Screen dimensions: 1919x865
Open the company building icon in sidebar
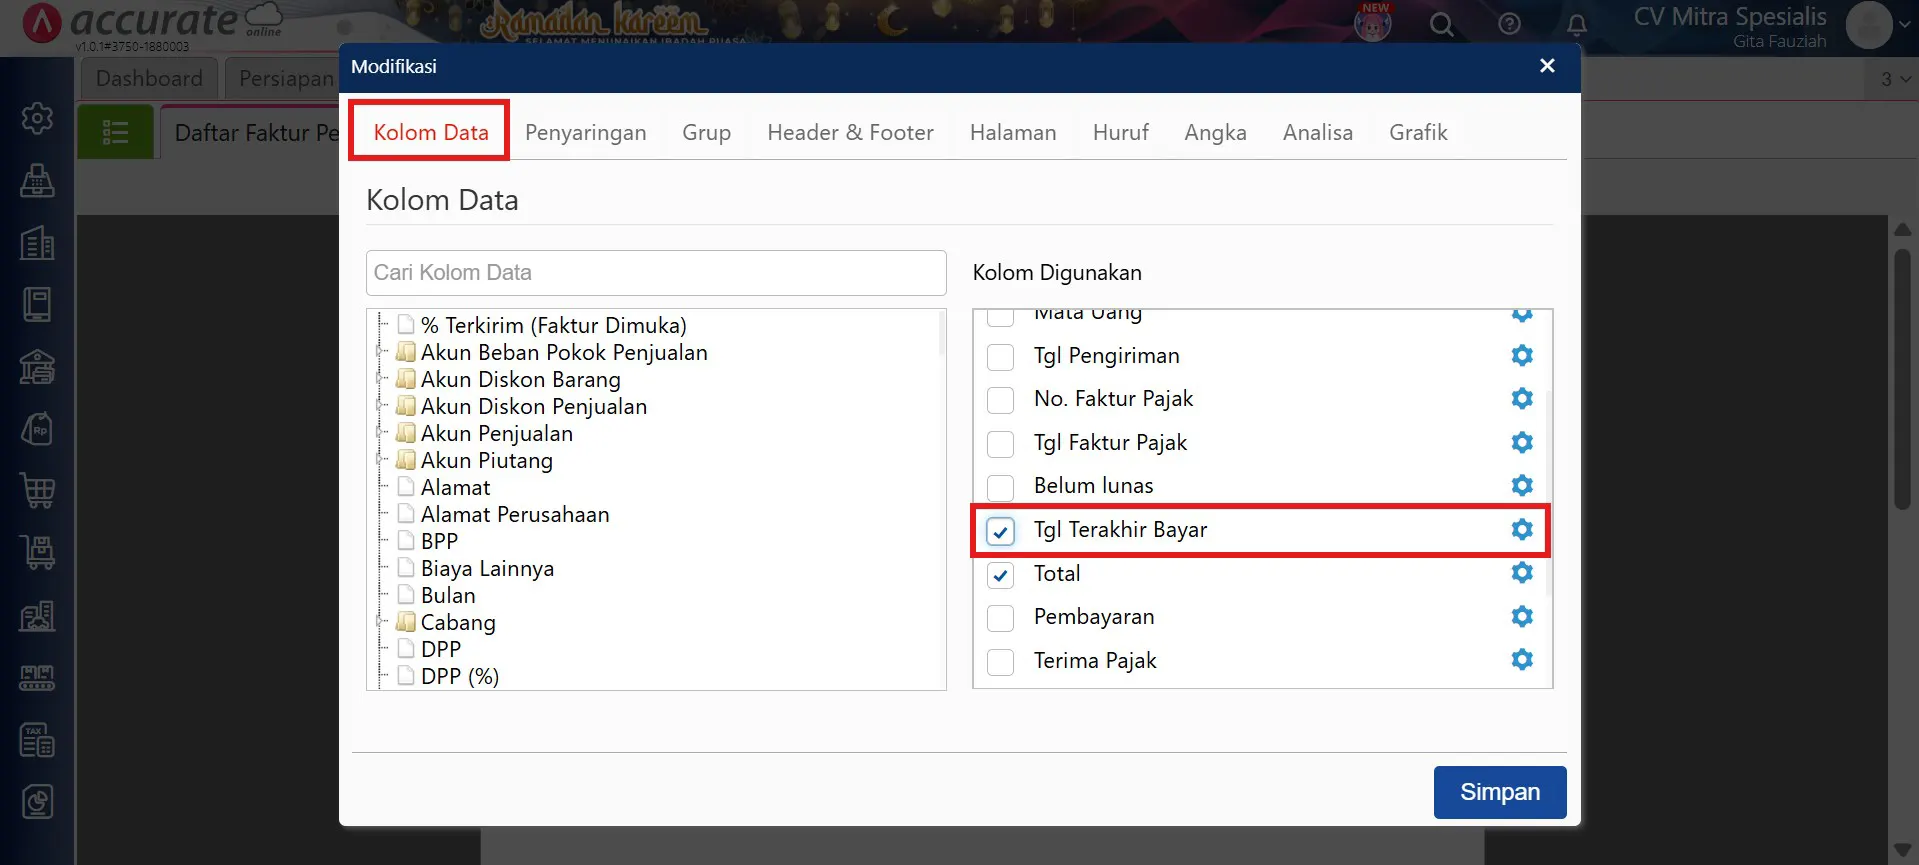point(37,243)
